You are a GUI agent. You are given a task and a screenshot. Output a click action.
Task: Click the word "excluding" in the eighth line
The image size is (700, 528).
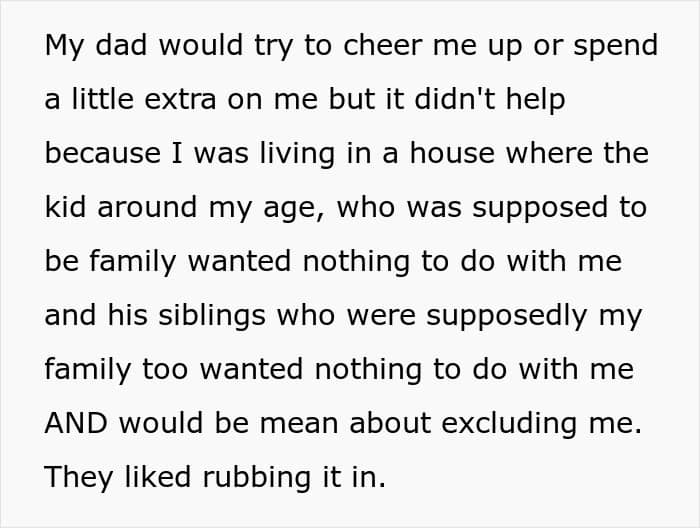(509, 424)
